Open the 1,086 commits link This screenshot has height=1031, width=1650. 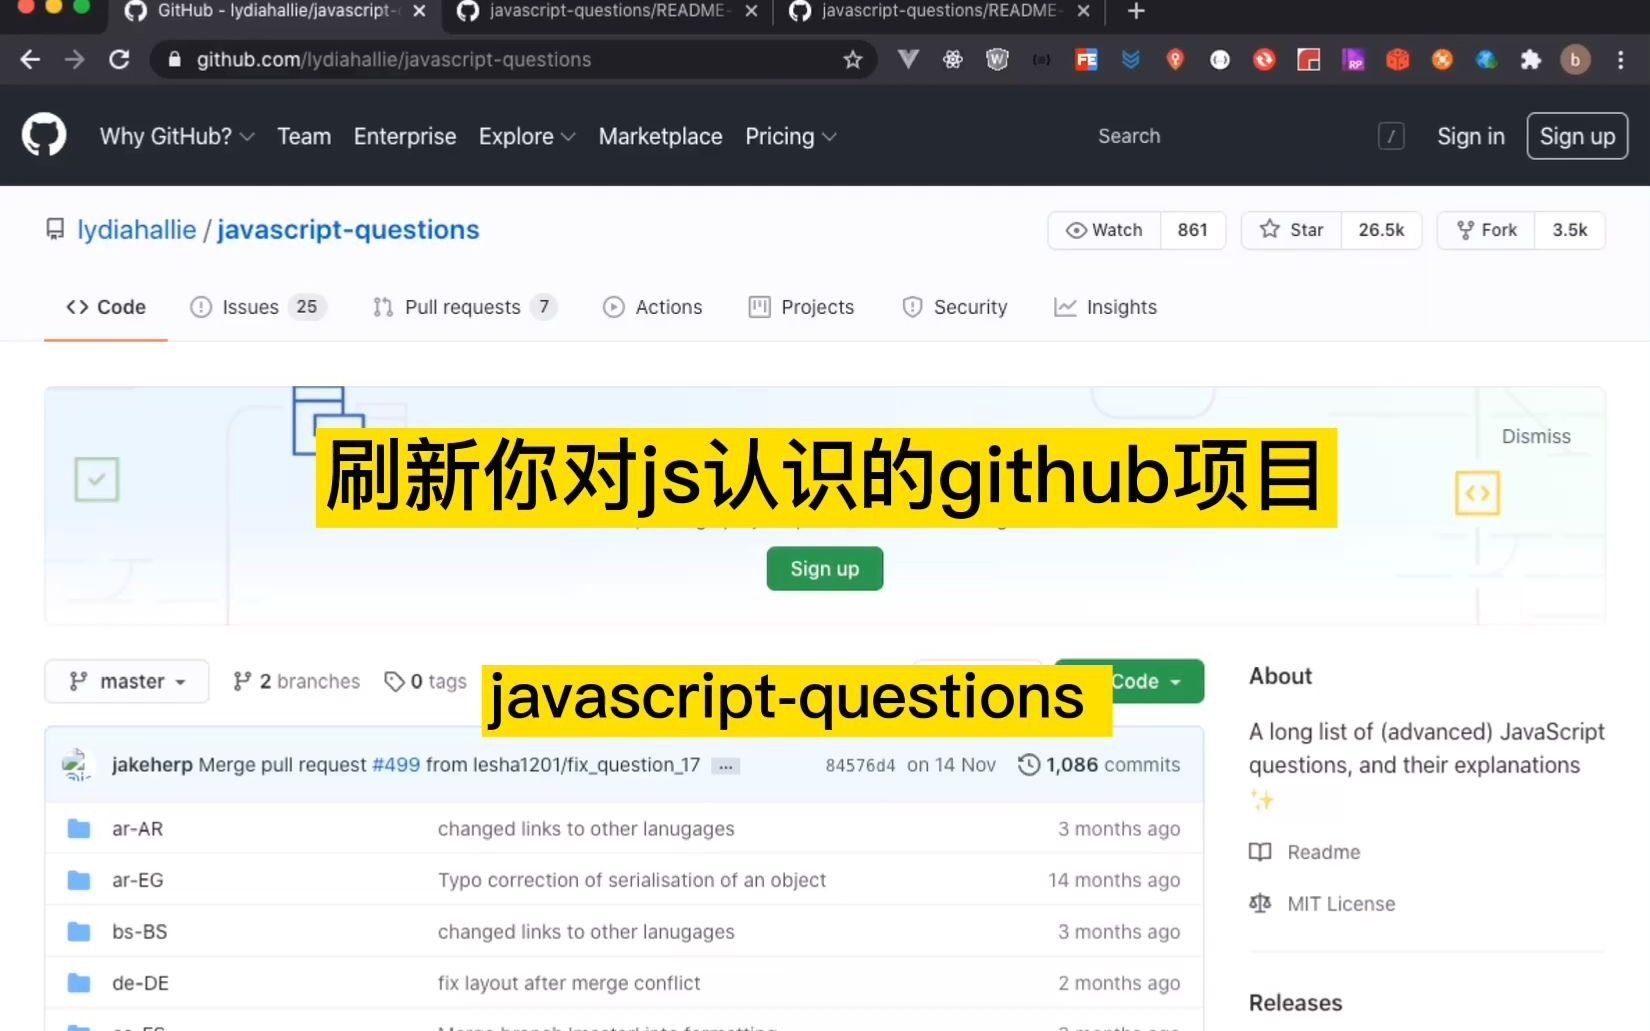pos(1099,765)
